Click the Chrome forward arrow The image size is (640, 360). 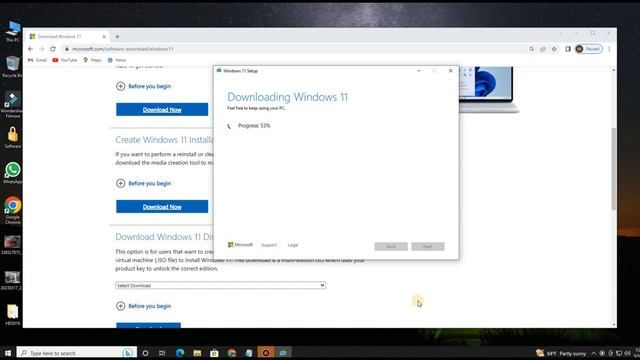(42, 49)
